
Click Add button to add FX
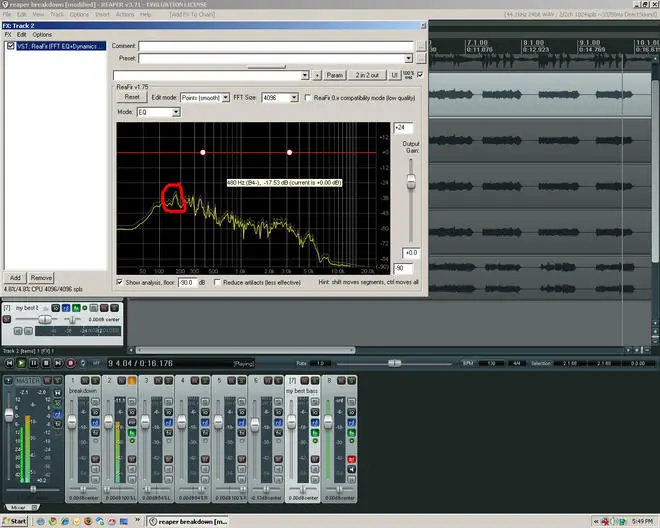pyautogui.click(x=15, y=277)
